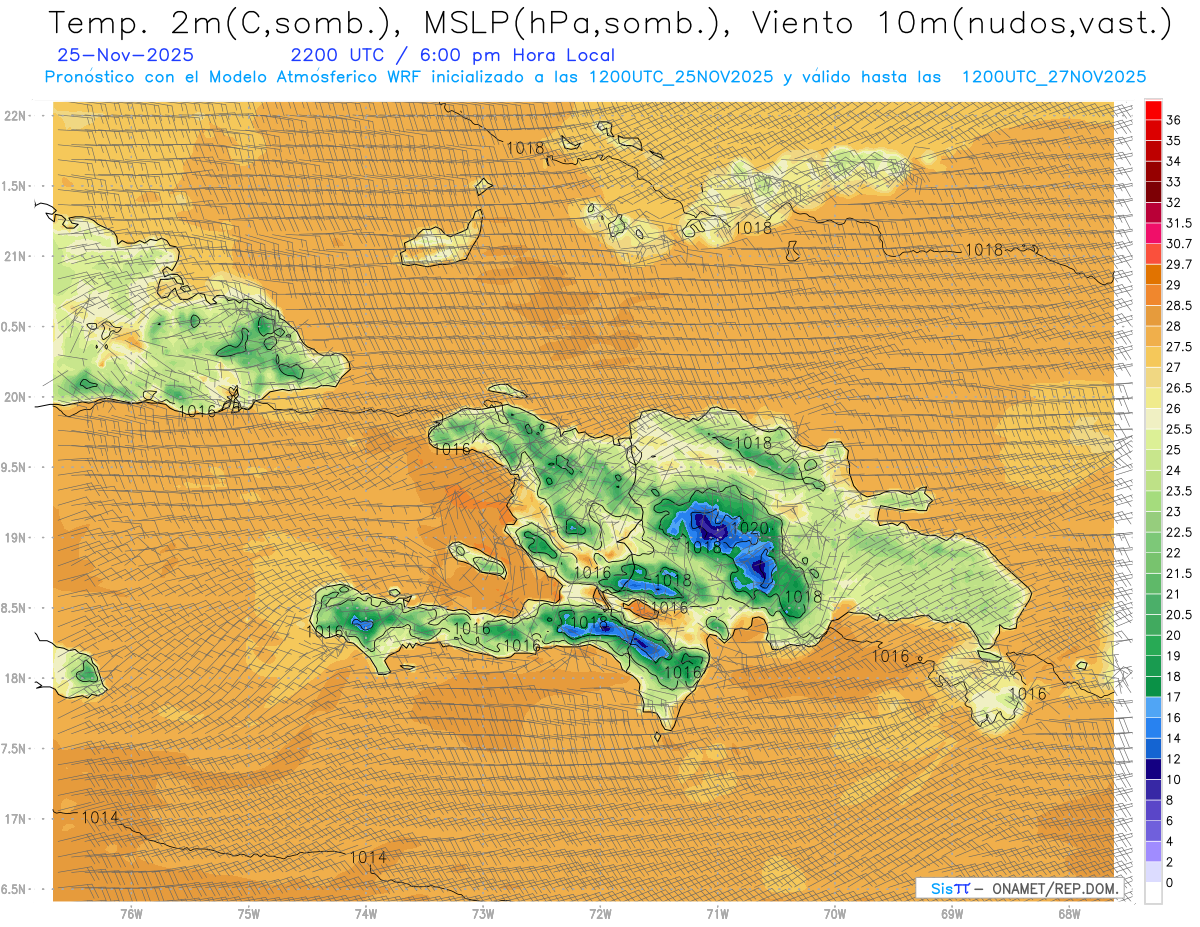Click the legend value "20.5"
Viewport: 1200px width, 927px height.
pyautogui.click(x=1178, y=615)
